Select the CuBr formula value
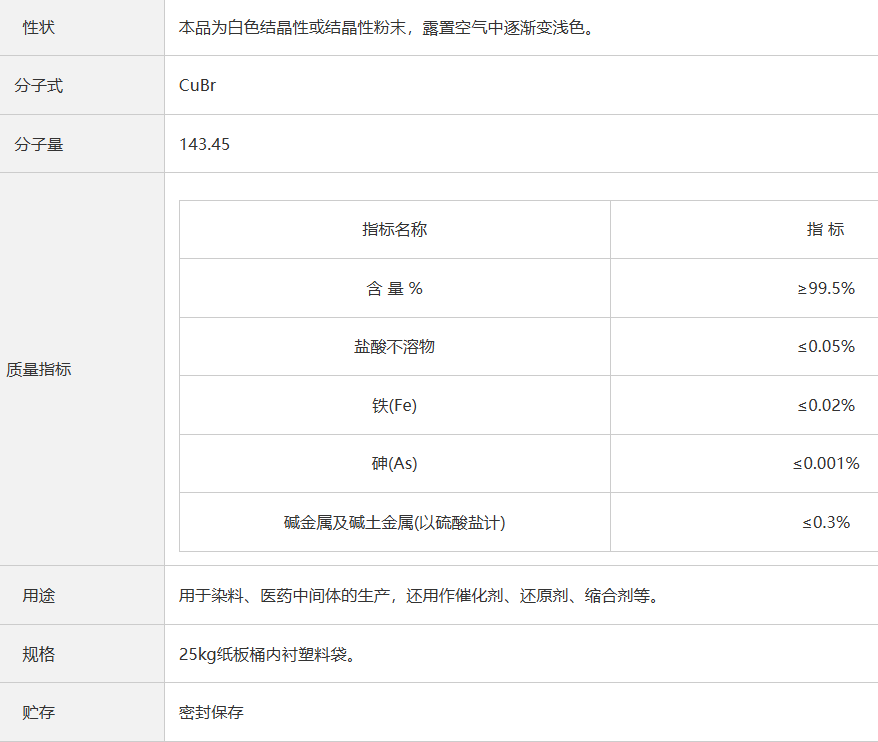The width and height of the screenshot is (878, 742). click(x=197, y=86)
